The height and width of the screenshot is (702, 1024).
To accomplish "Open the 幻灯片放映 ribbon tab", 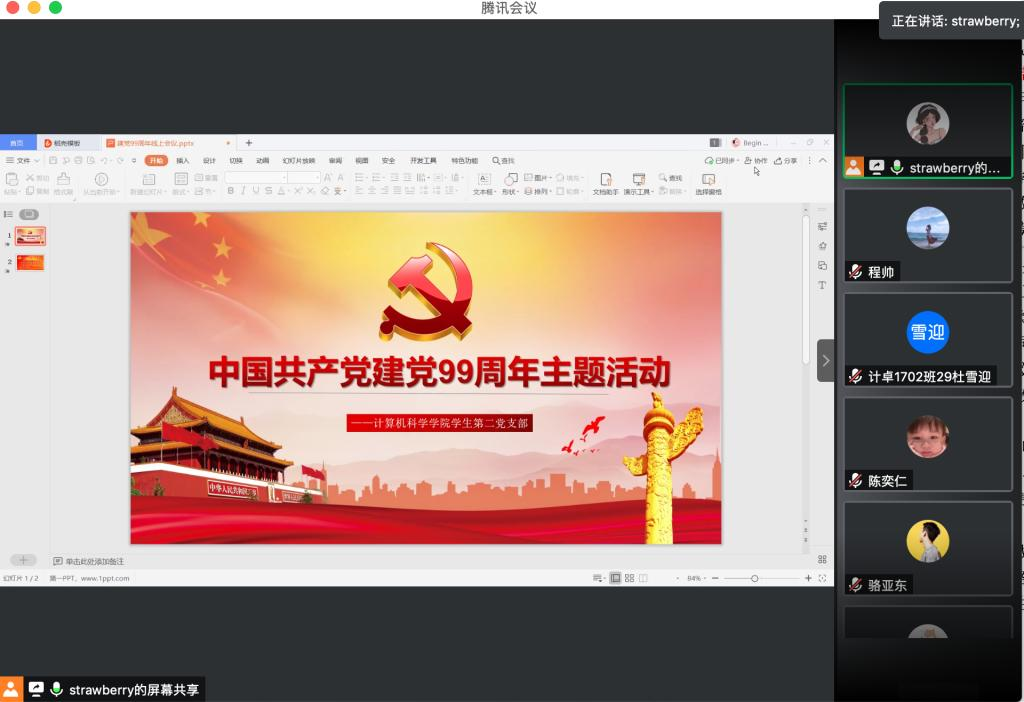I will pyautogui.click(x=298, y=160).
